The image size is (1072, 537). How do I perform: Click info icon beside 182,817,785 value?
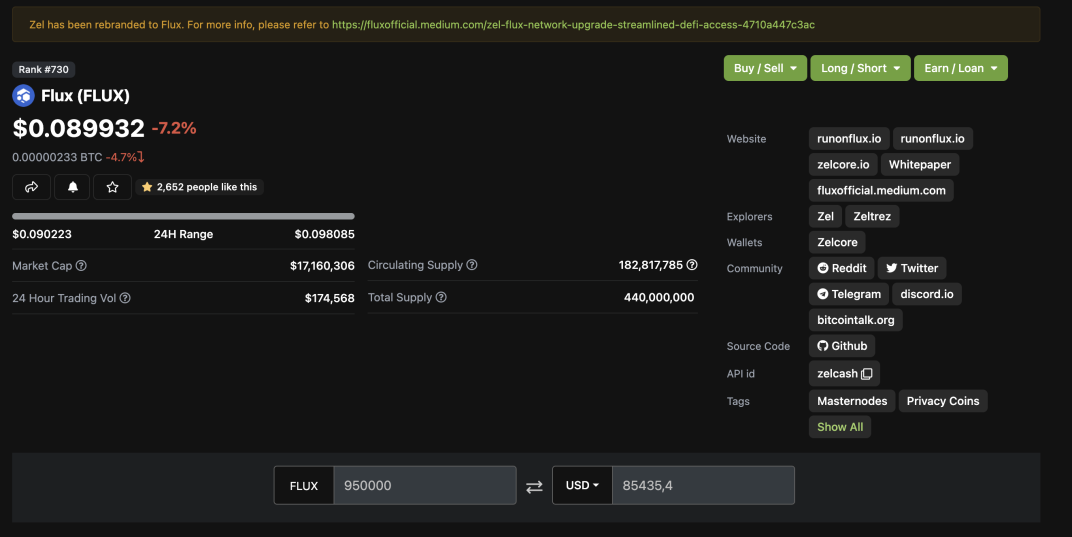(692, 265)
